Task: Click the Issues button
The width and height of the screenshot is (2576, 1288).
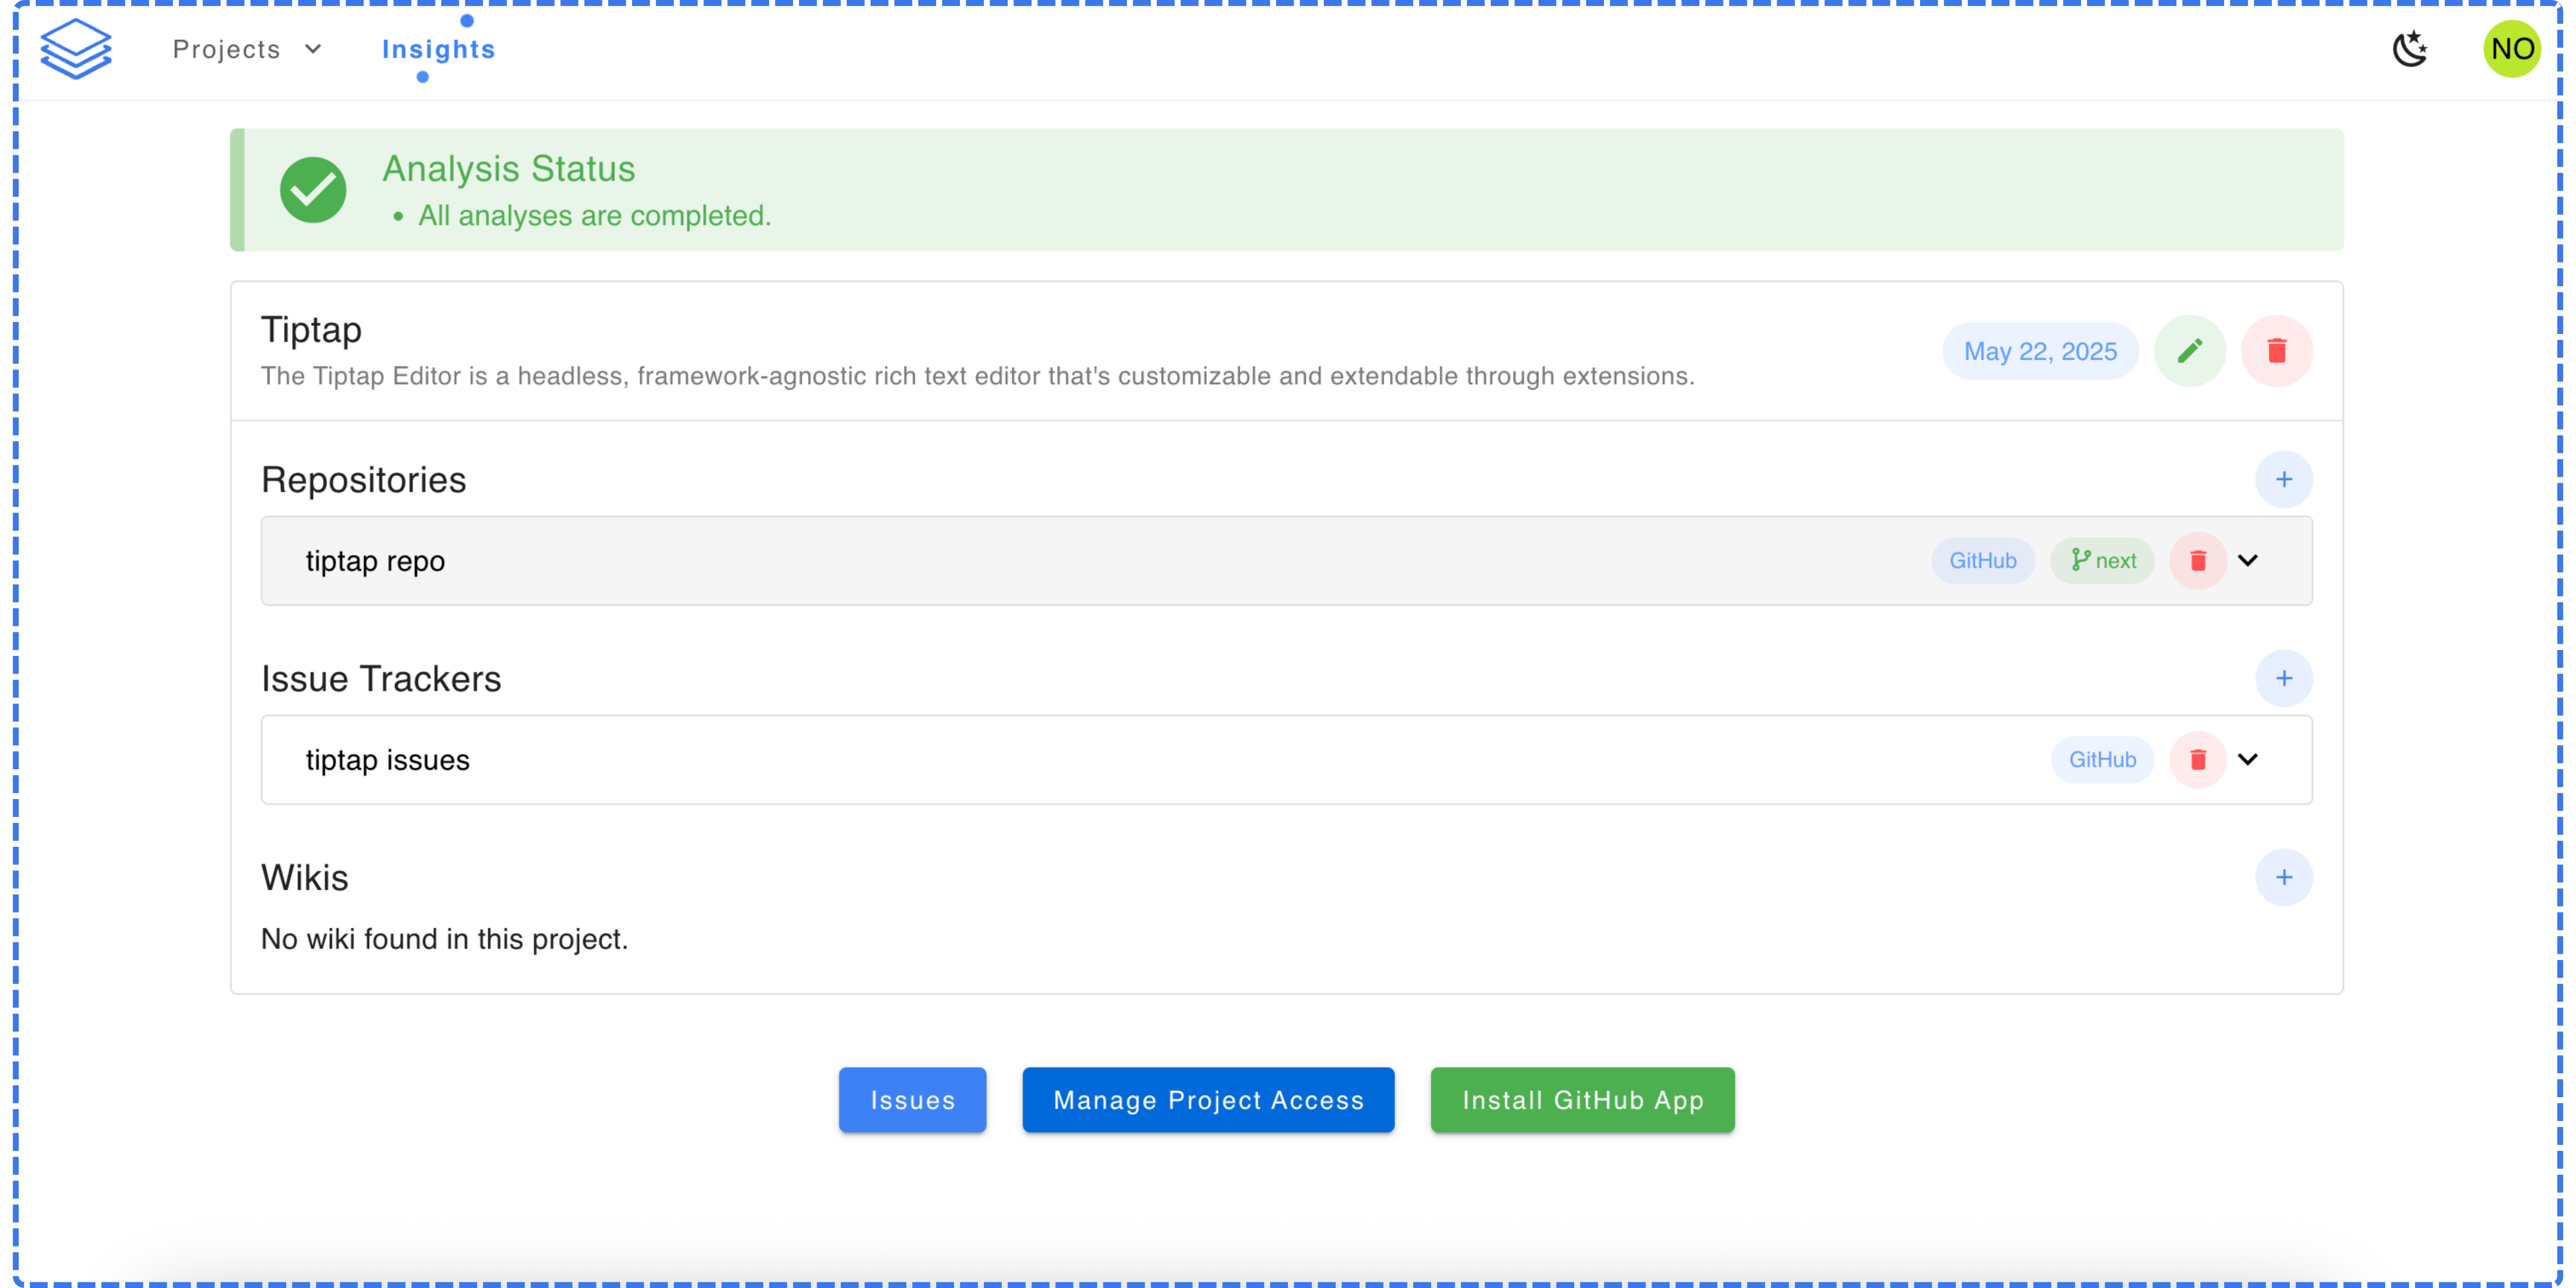Action: point(912,1100)
